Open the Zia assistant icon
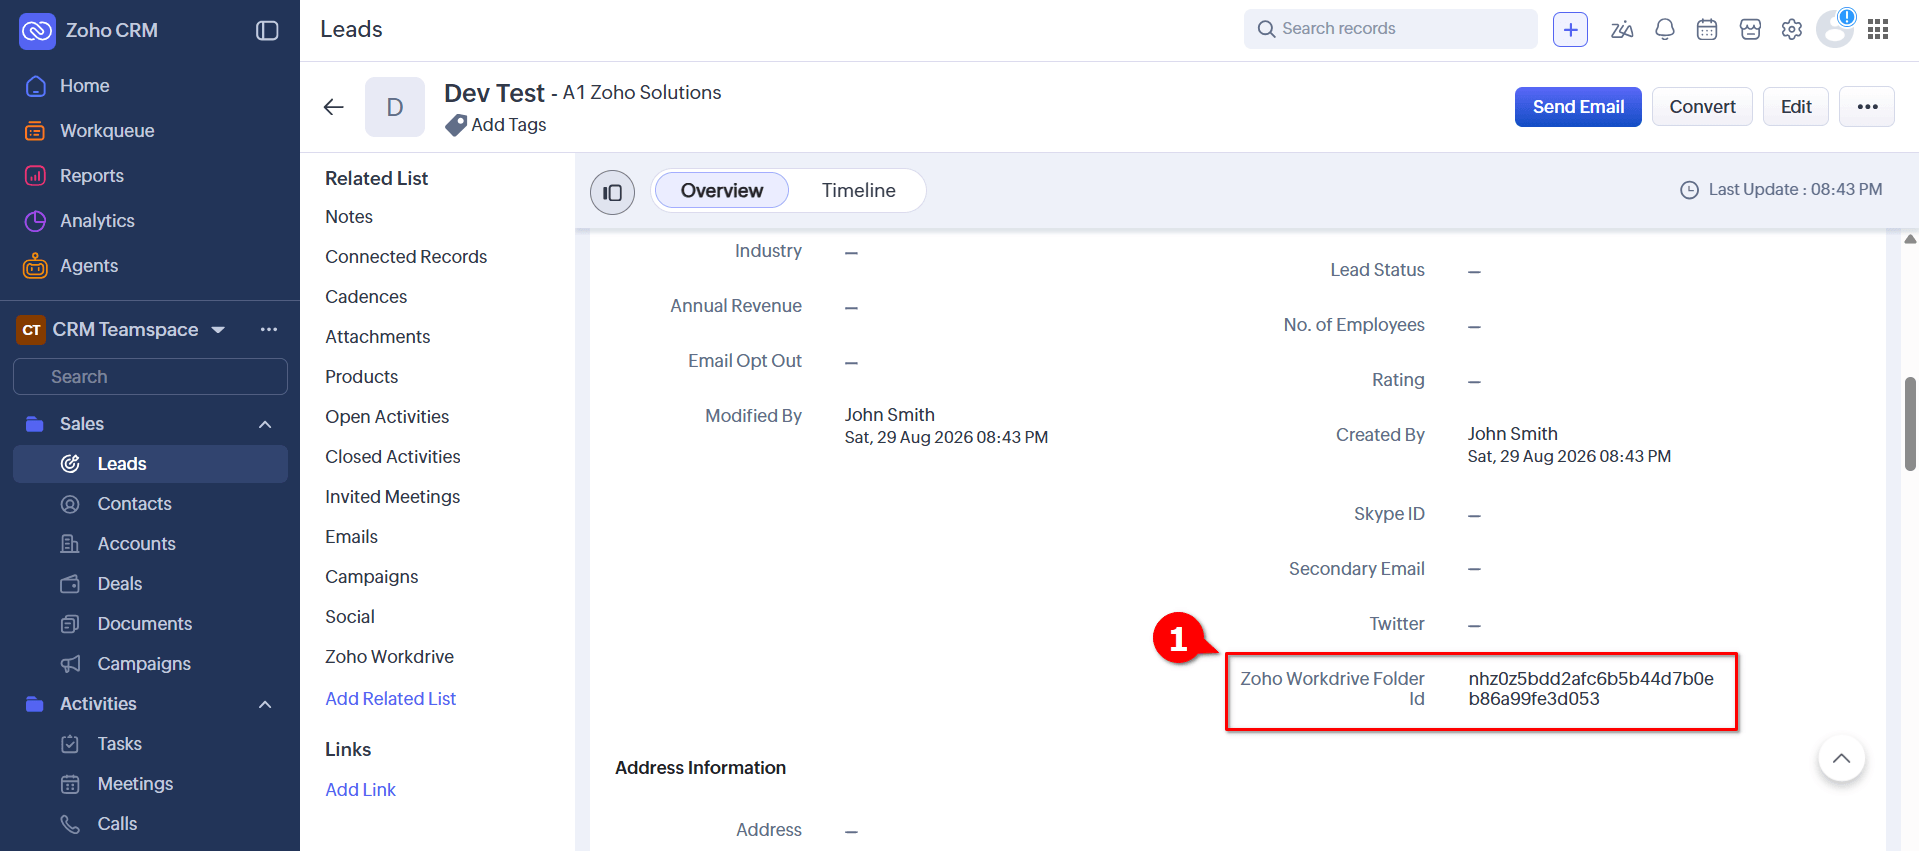Screen dimensions: 1919x851 [1622, 30]
